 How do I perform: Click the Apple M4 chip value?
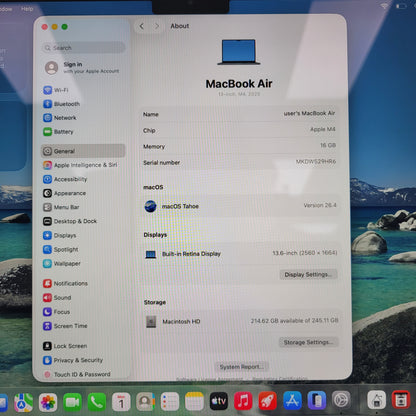(x=323, y=129)
